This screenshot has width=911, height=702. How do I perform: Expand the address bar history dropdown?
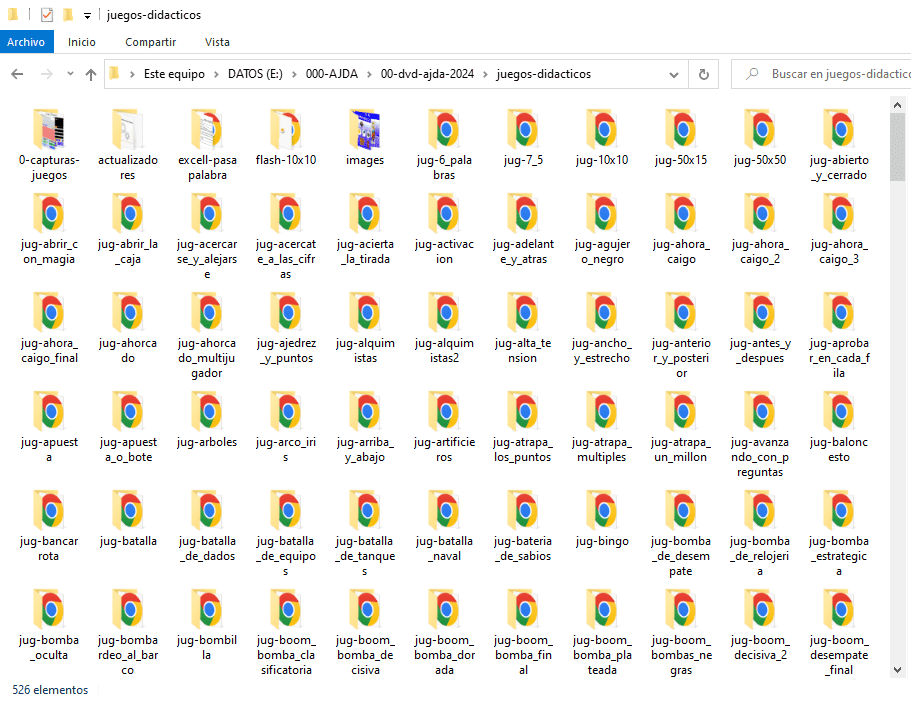coord(676,74)
